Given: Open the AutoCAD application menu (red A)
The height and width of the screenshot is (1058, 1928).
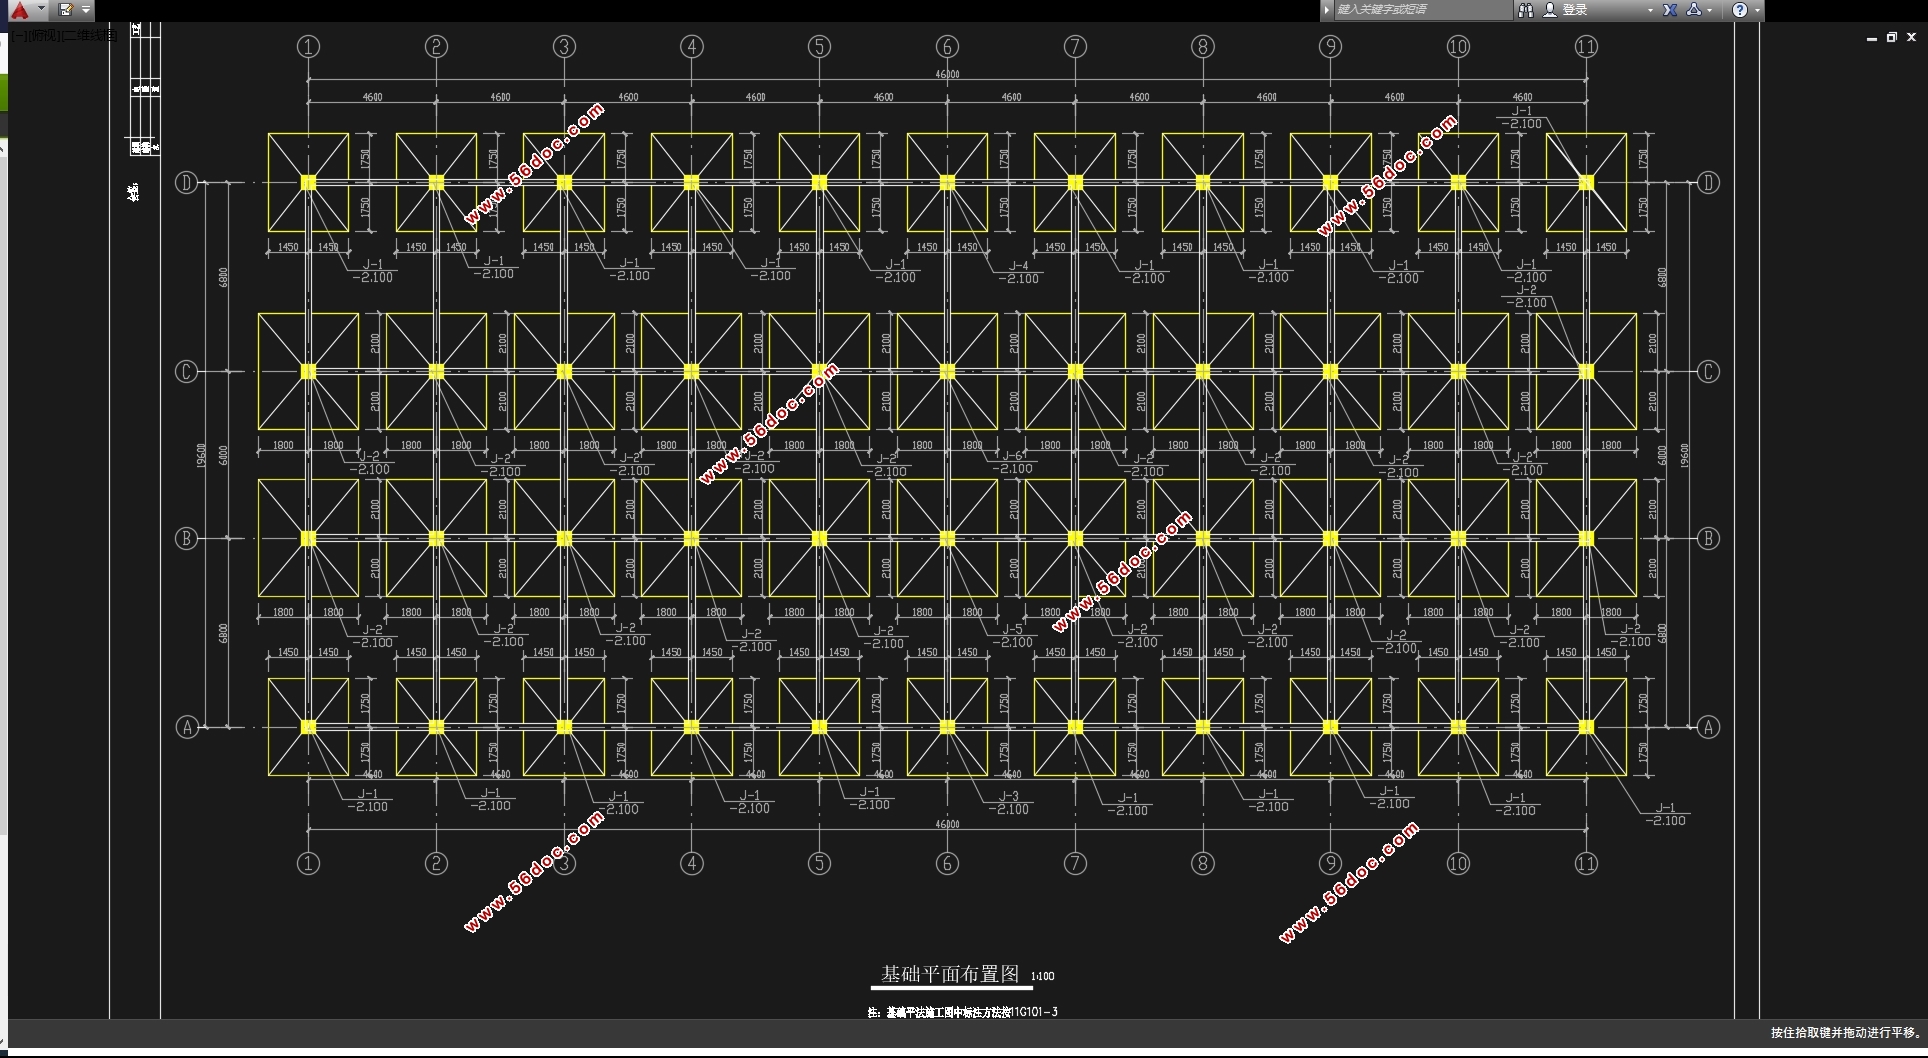Looking at the screenshot, I should click(20, 10).
